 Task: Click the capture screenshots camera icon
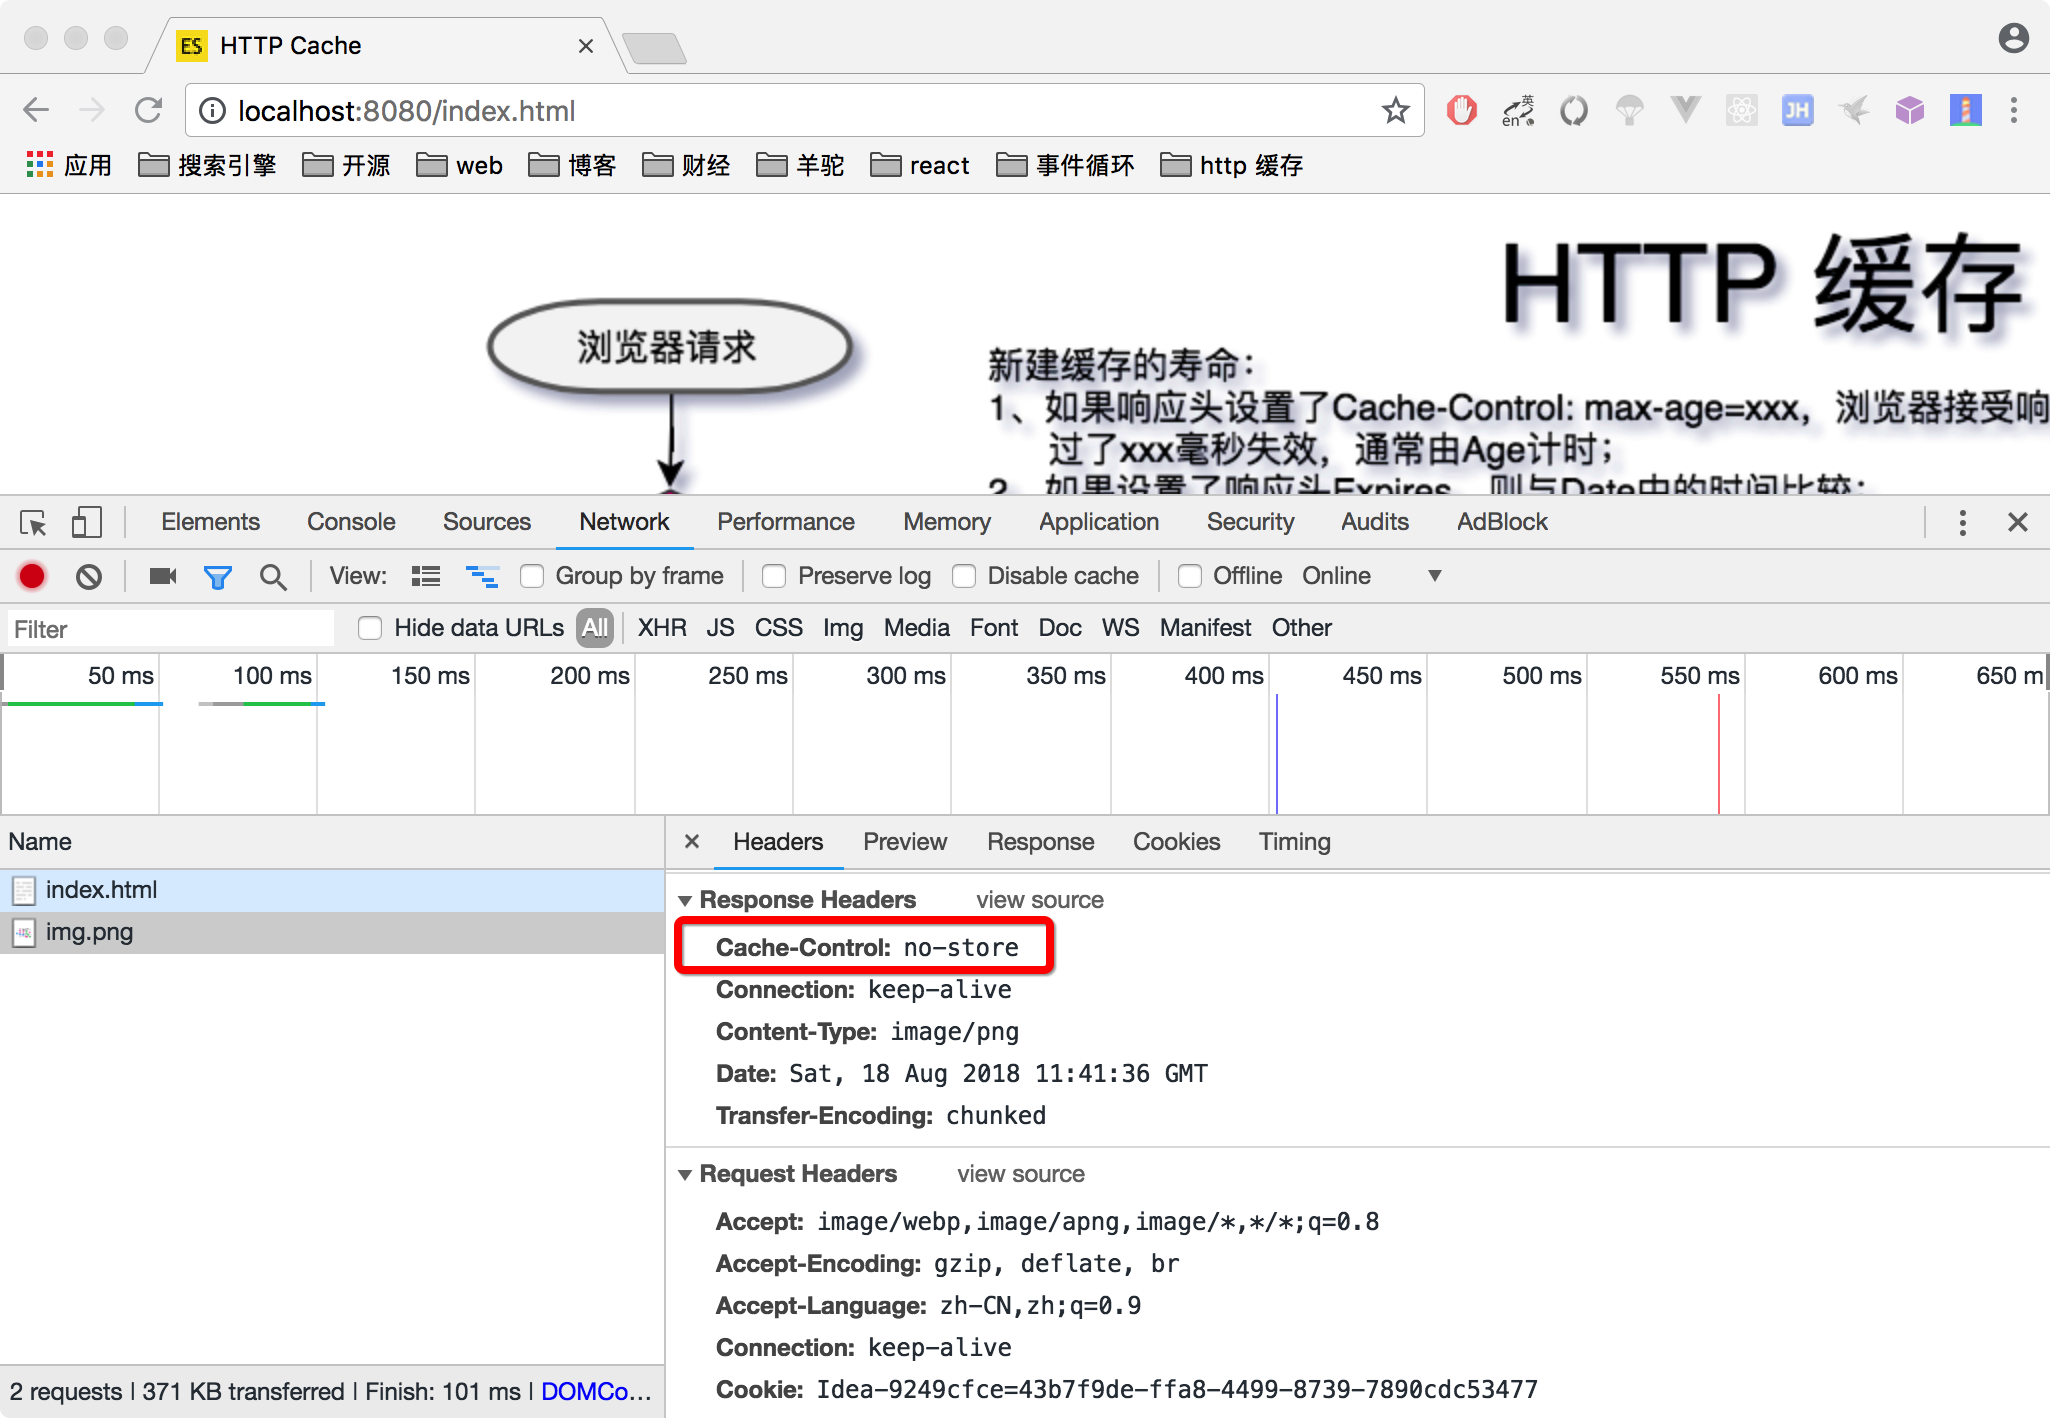[x=162, y=576]
